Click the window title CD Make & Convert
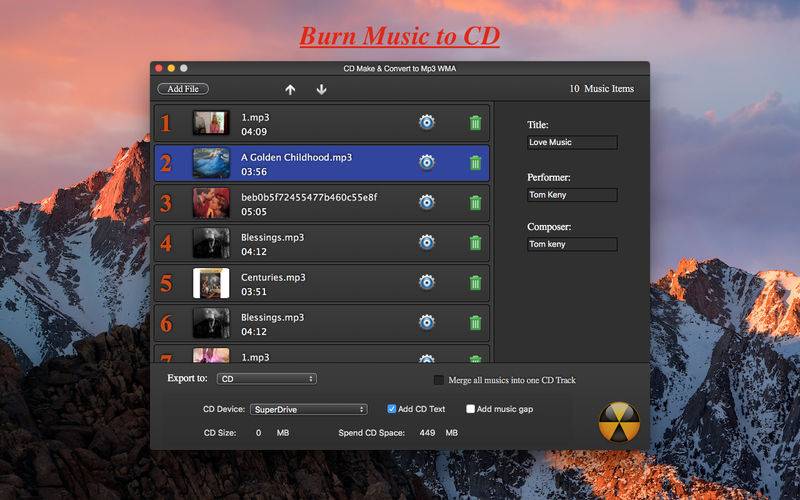 click(399, 68)
